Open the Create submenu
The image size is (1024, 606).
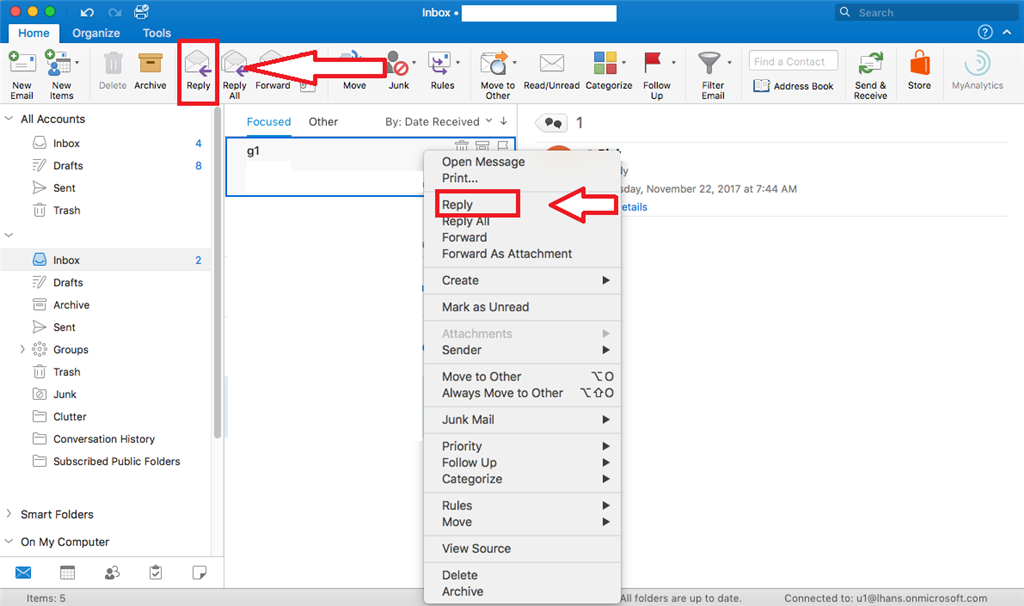point(522,280)
